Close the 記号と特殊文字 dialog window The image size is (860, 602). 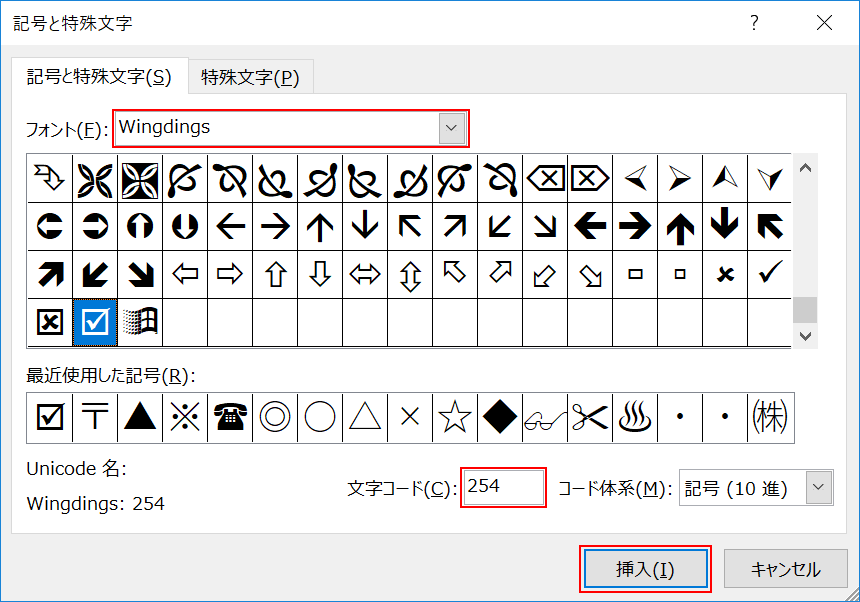(x=824, y=23)
